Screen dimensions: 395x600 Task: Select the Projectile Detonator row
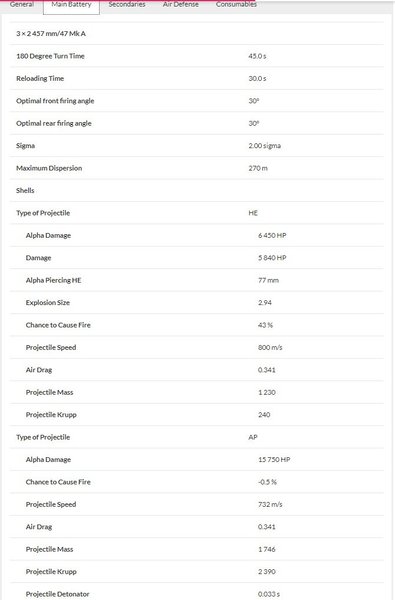pyautogui.click(x=197, y=592)
